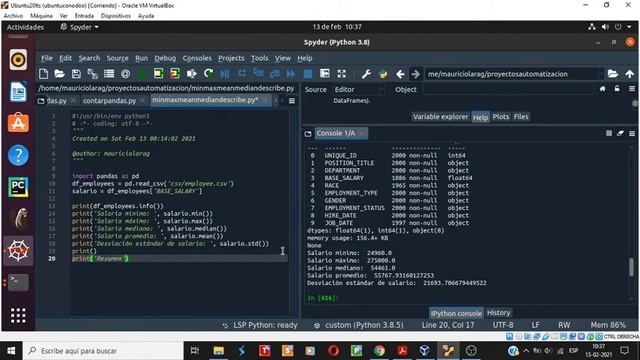Image resolution: width=640 pixels, height=360 pixels.
Task: Browse for a working directory
Action: click(x=613, y=74)
